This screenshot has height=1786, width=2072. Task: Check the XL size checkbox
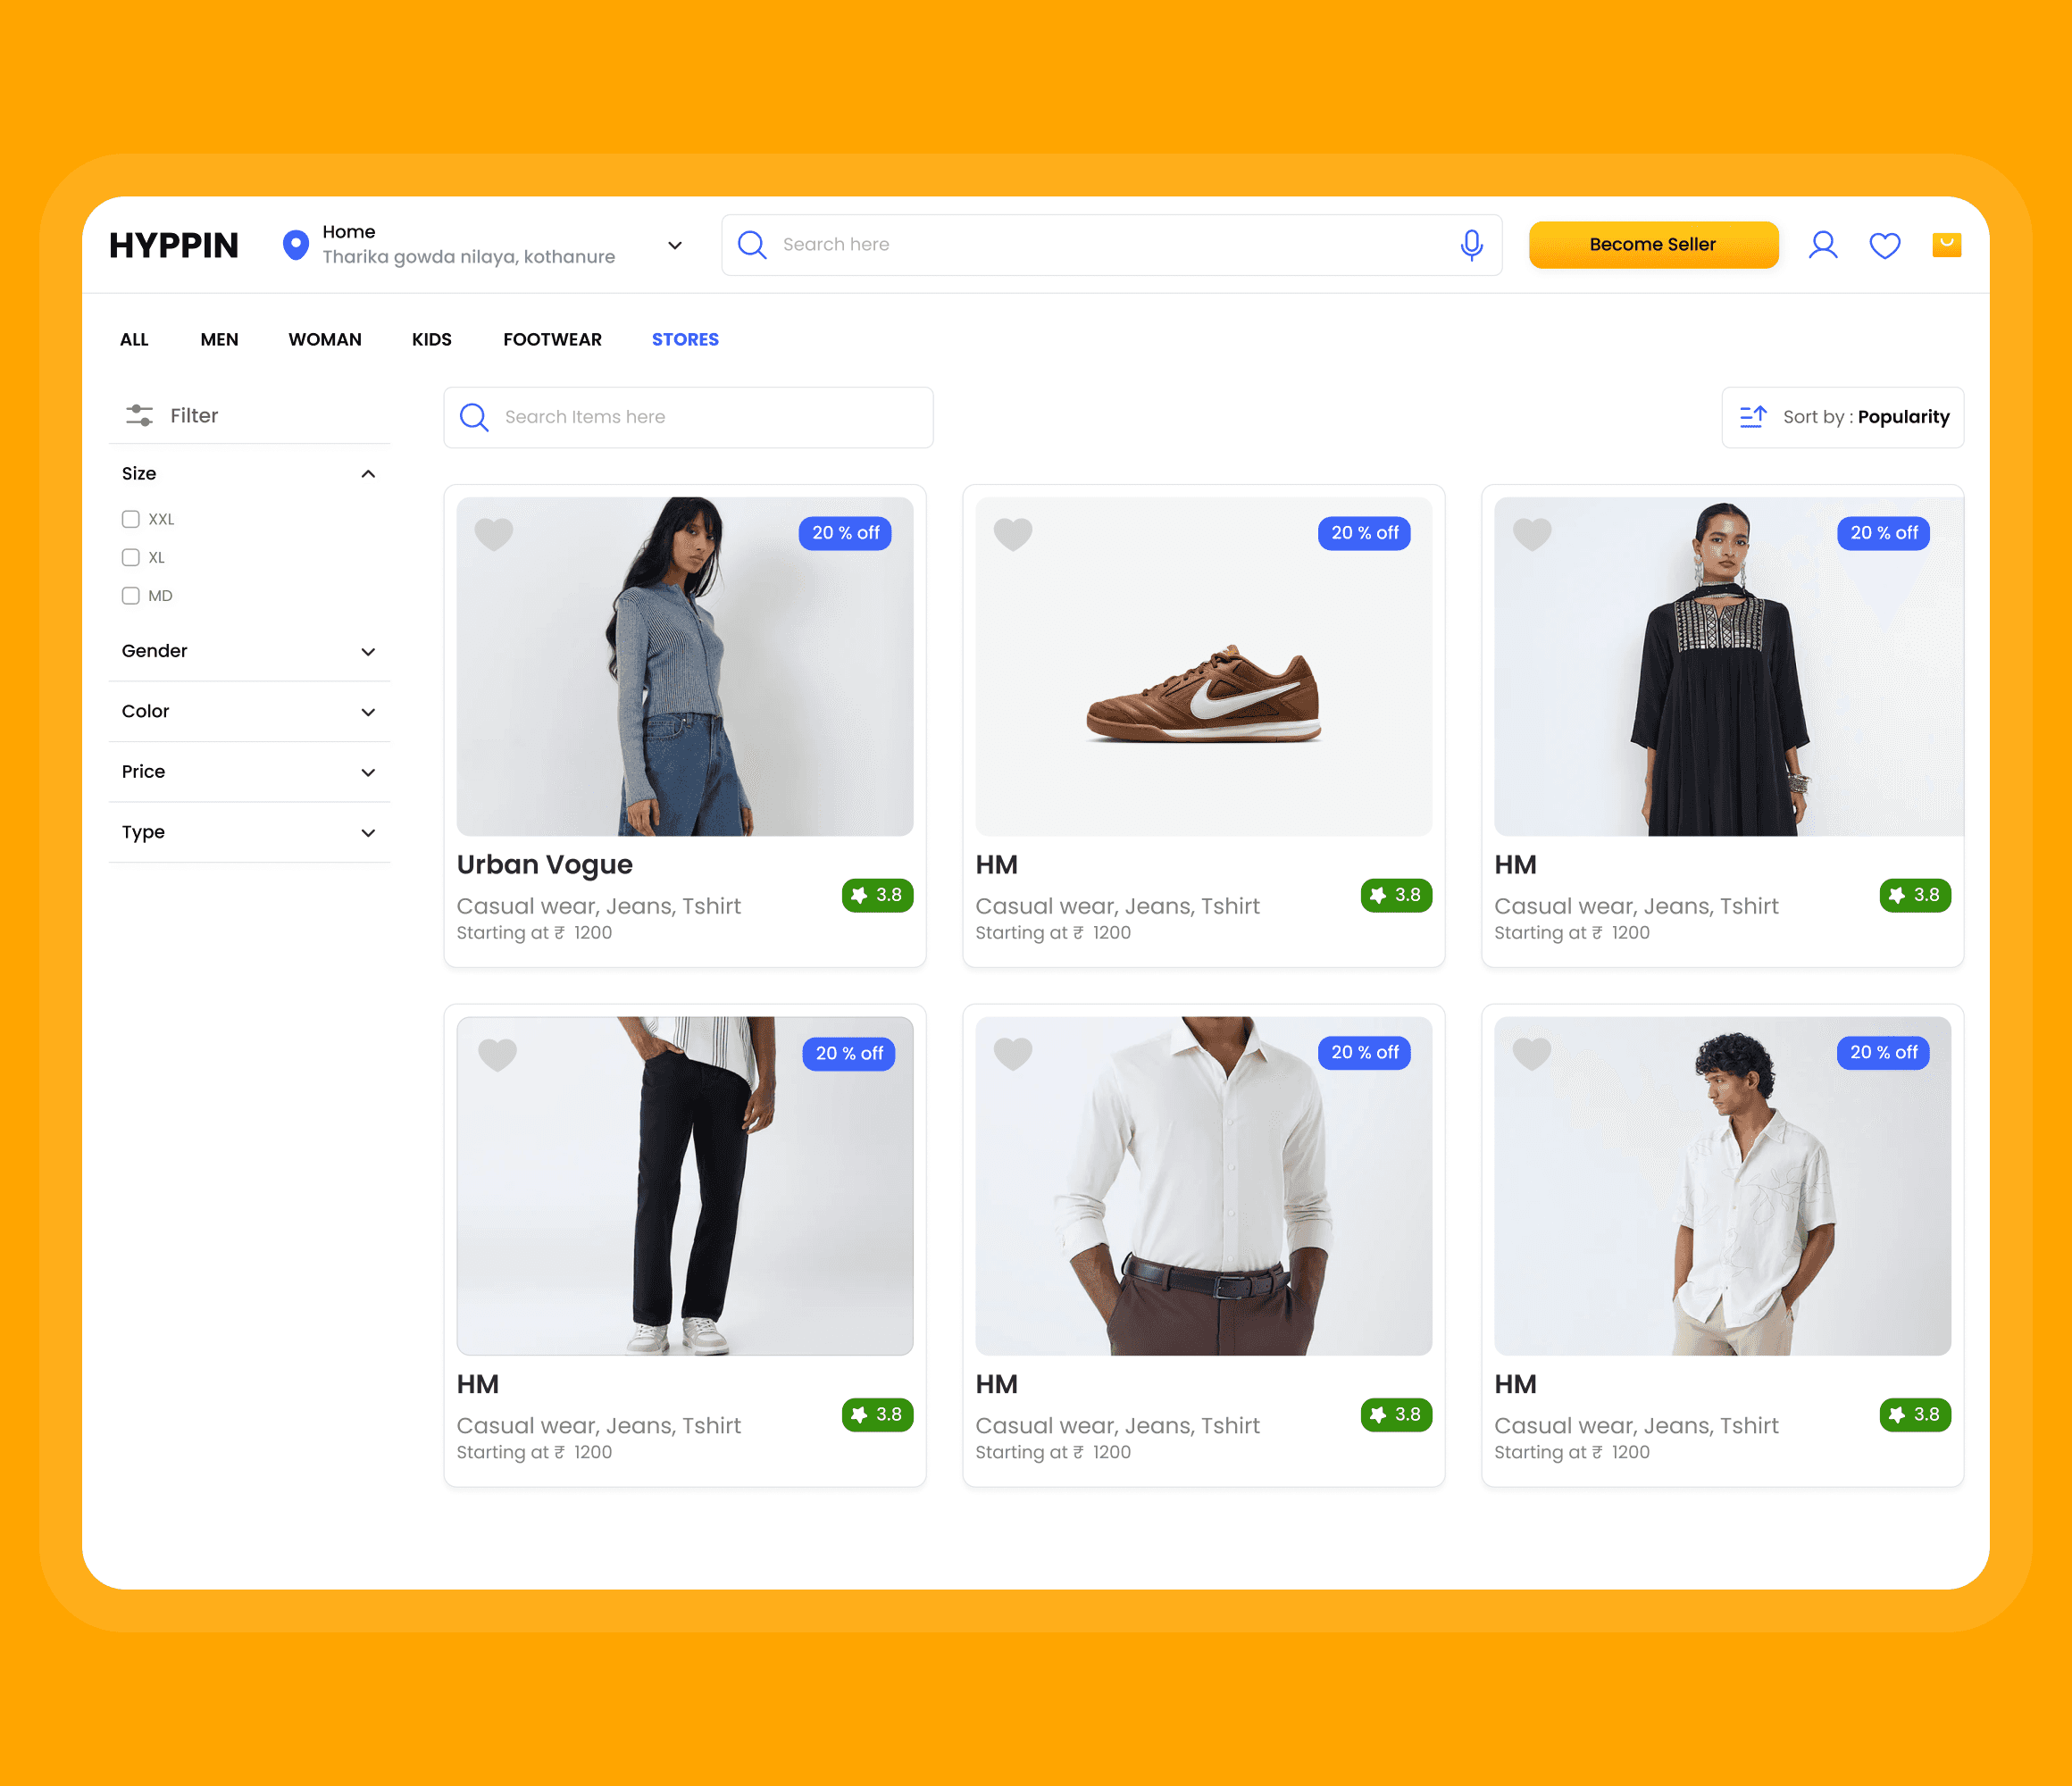pos(131,557)
